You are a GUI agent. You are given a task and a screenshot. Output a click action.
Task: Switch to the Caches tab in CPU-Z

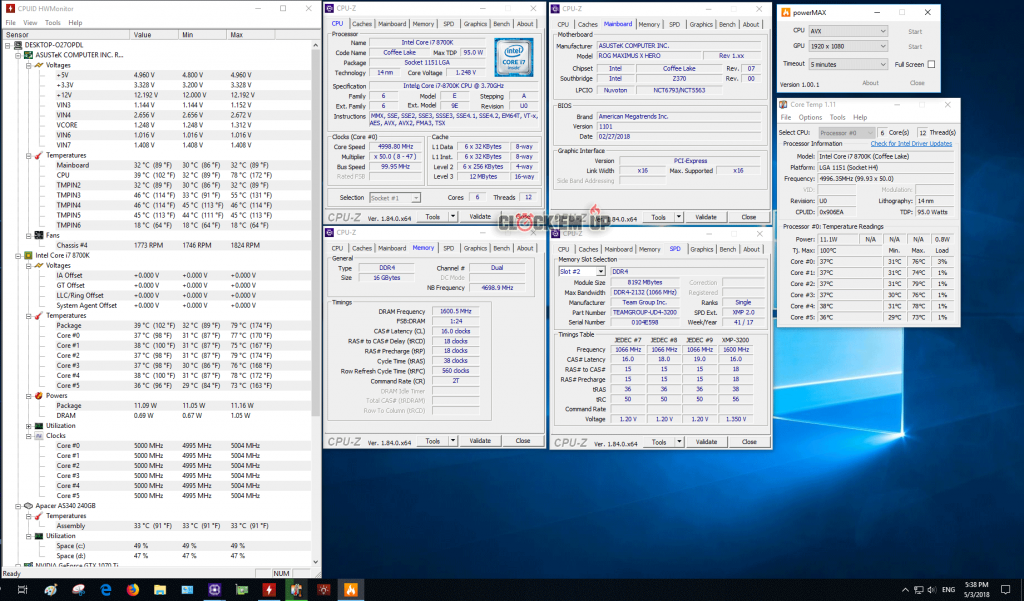click(362, 24)
